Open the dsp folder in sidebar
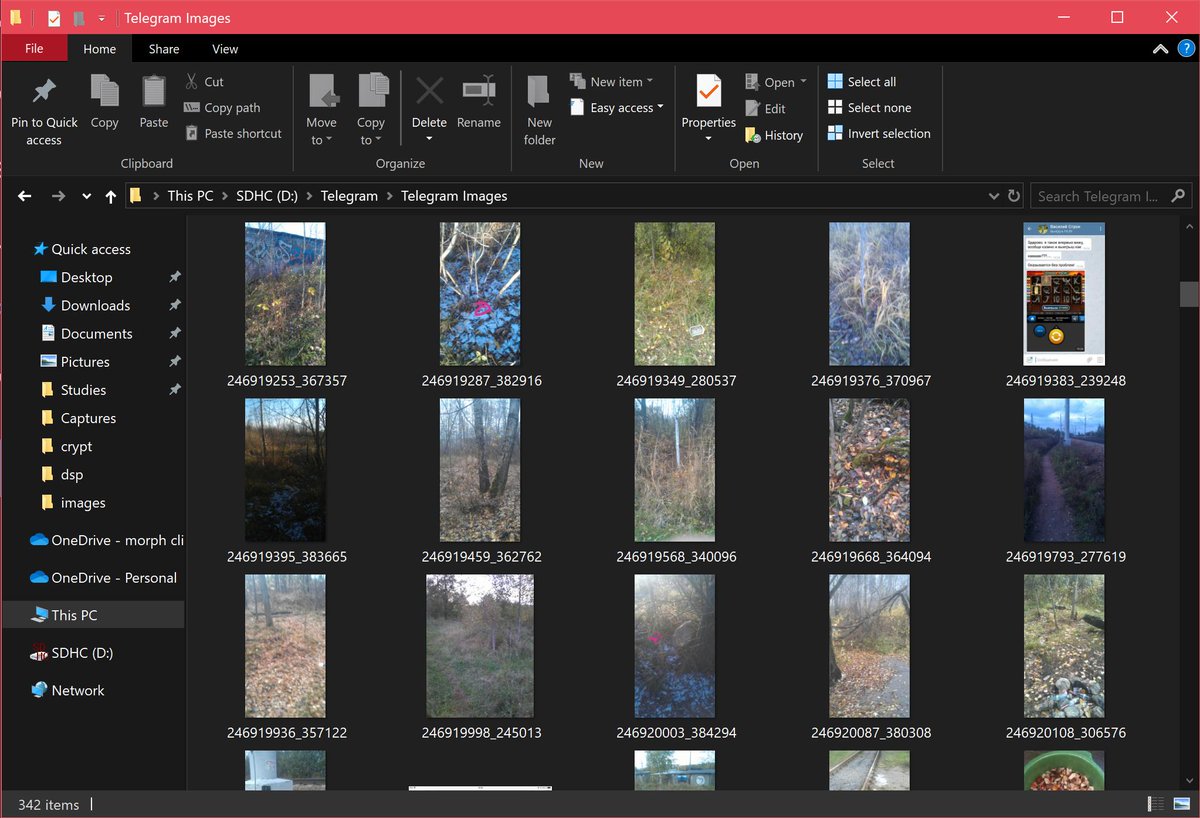Image resolution: width=1200 pixels, height=818 pixels. click(x=72, y=474)
